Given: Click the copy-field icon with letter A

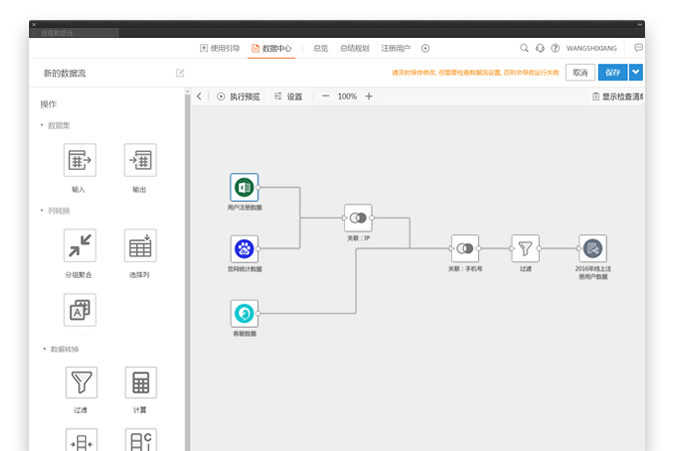Looking at the screenshot, I should pyautogui.click(x=80, y=310).
